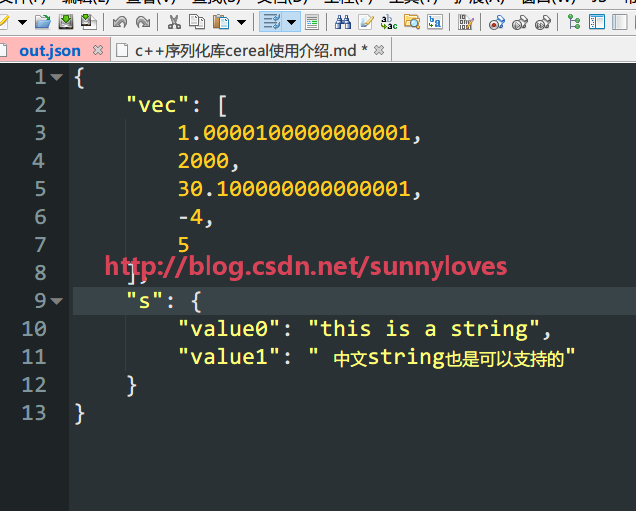Switch to hex/binary edit mode icon
This screenshot has height=511, width=636.
click(x=466, y=22)
